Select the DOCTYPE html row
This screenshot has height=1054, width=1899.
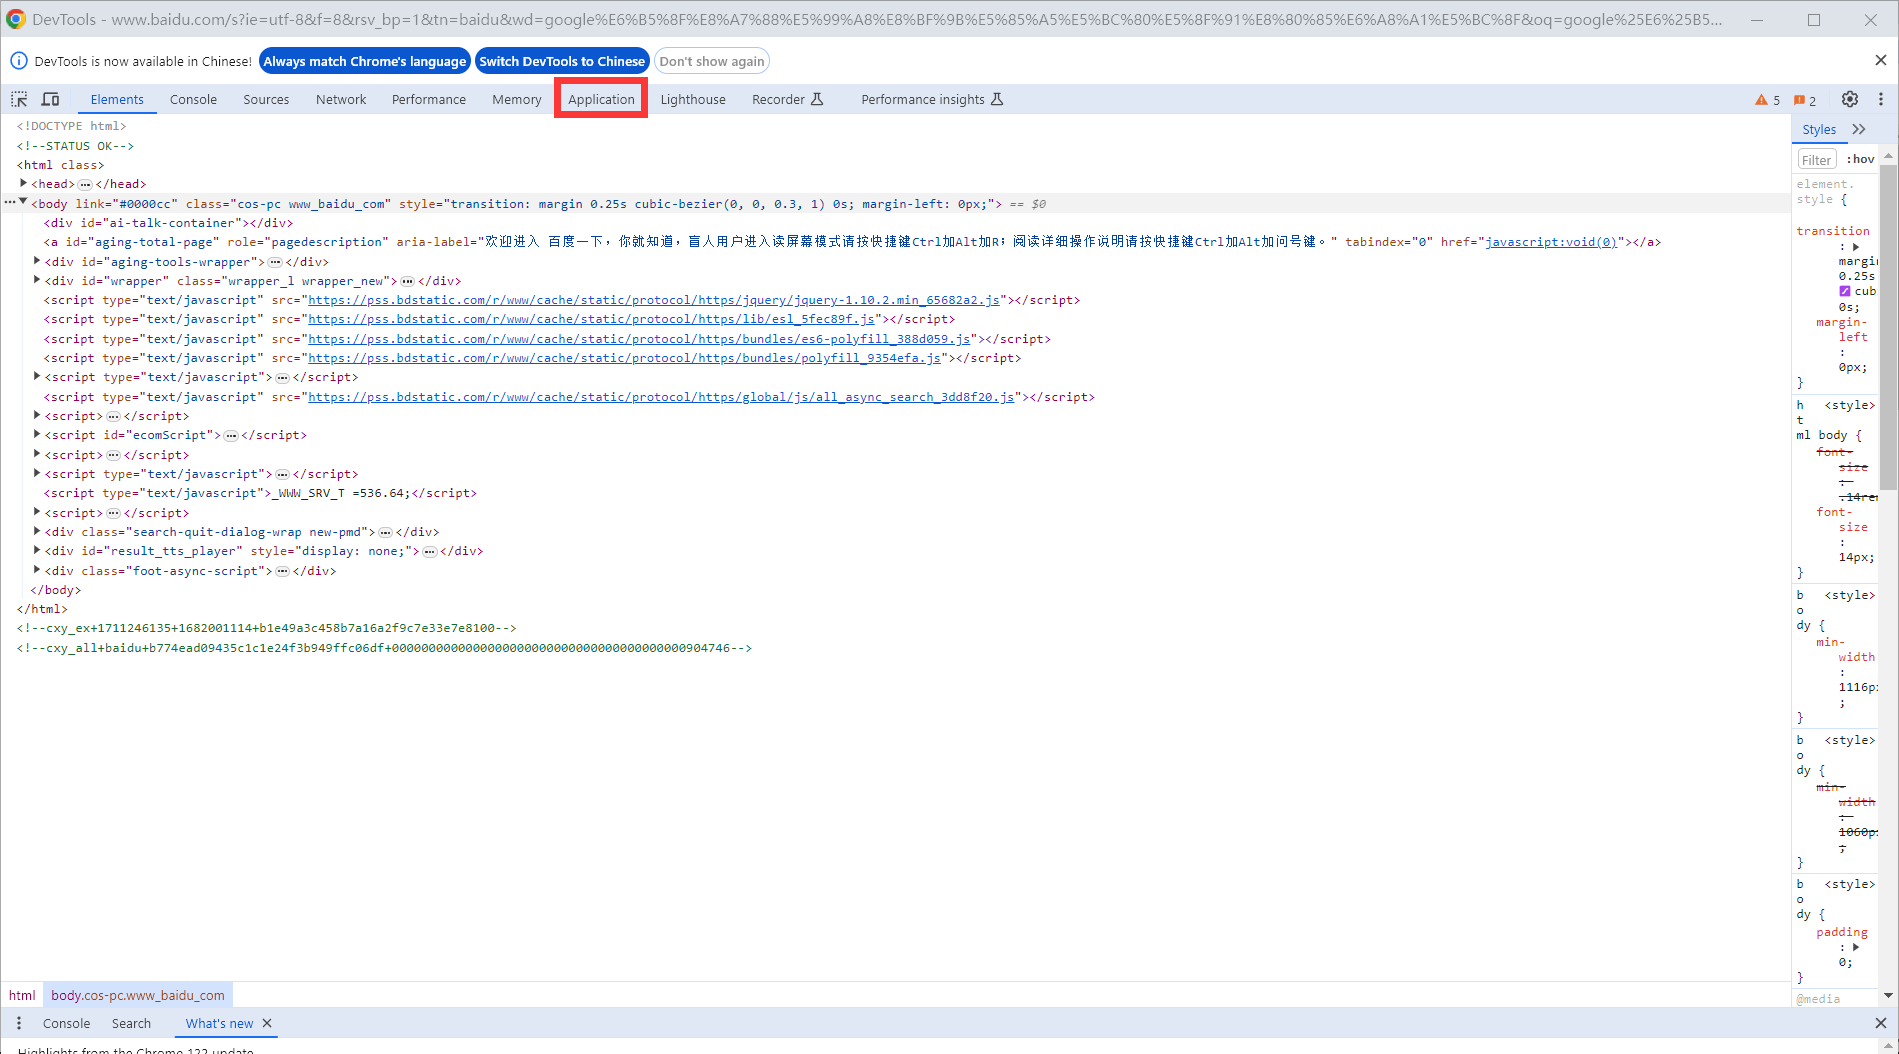[72, 126]
